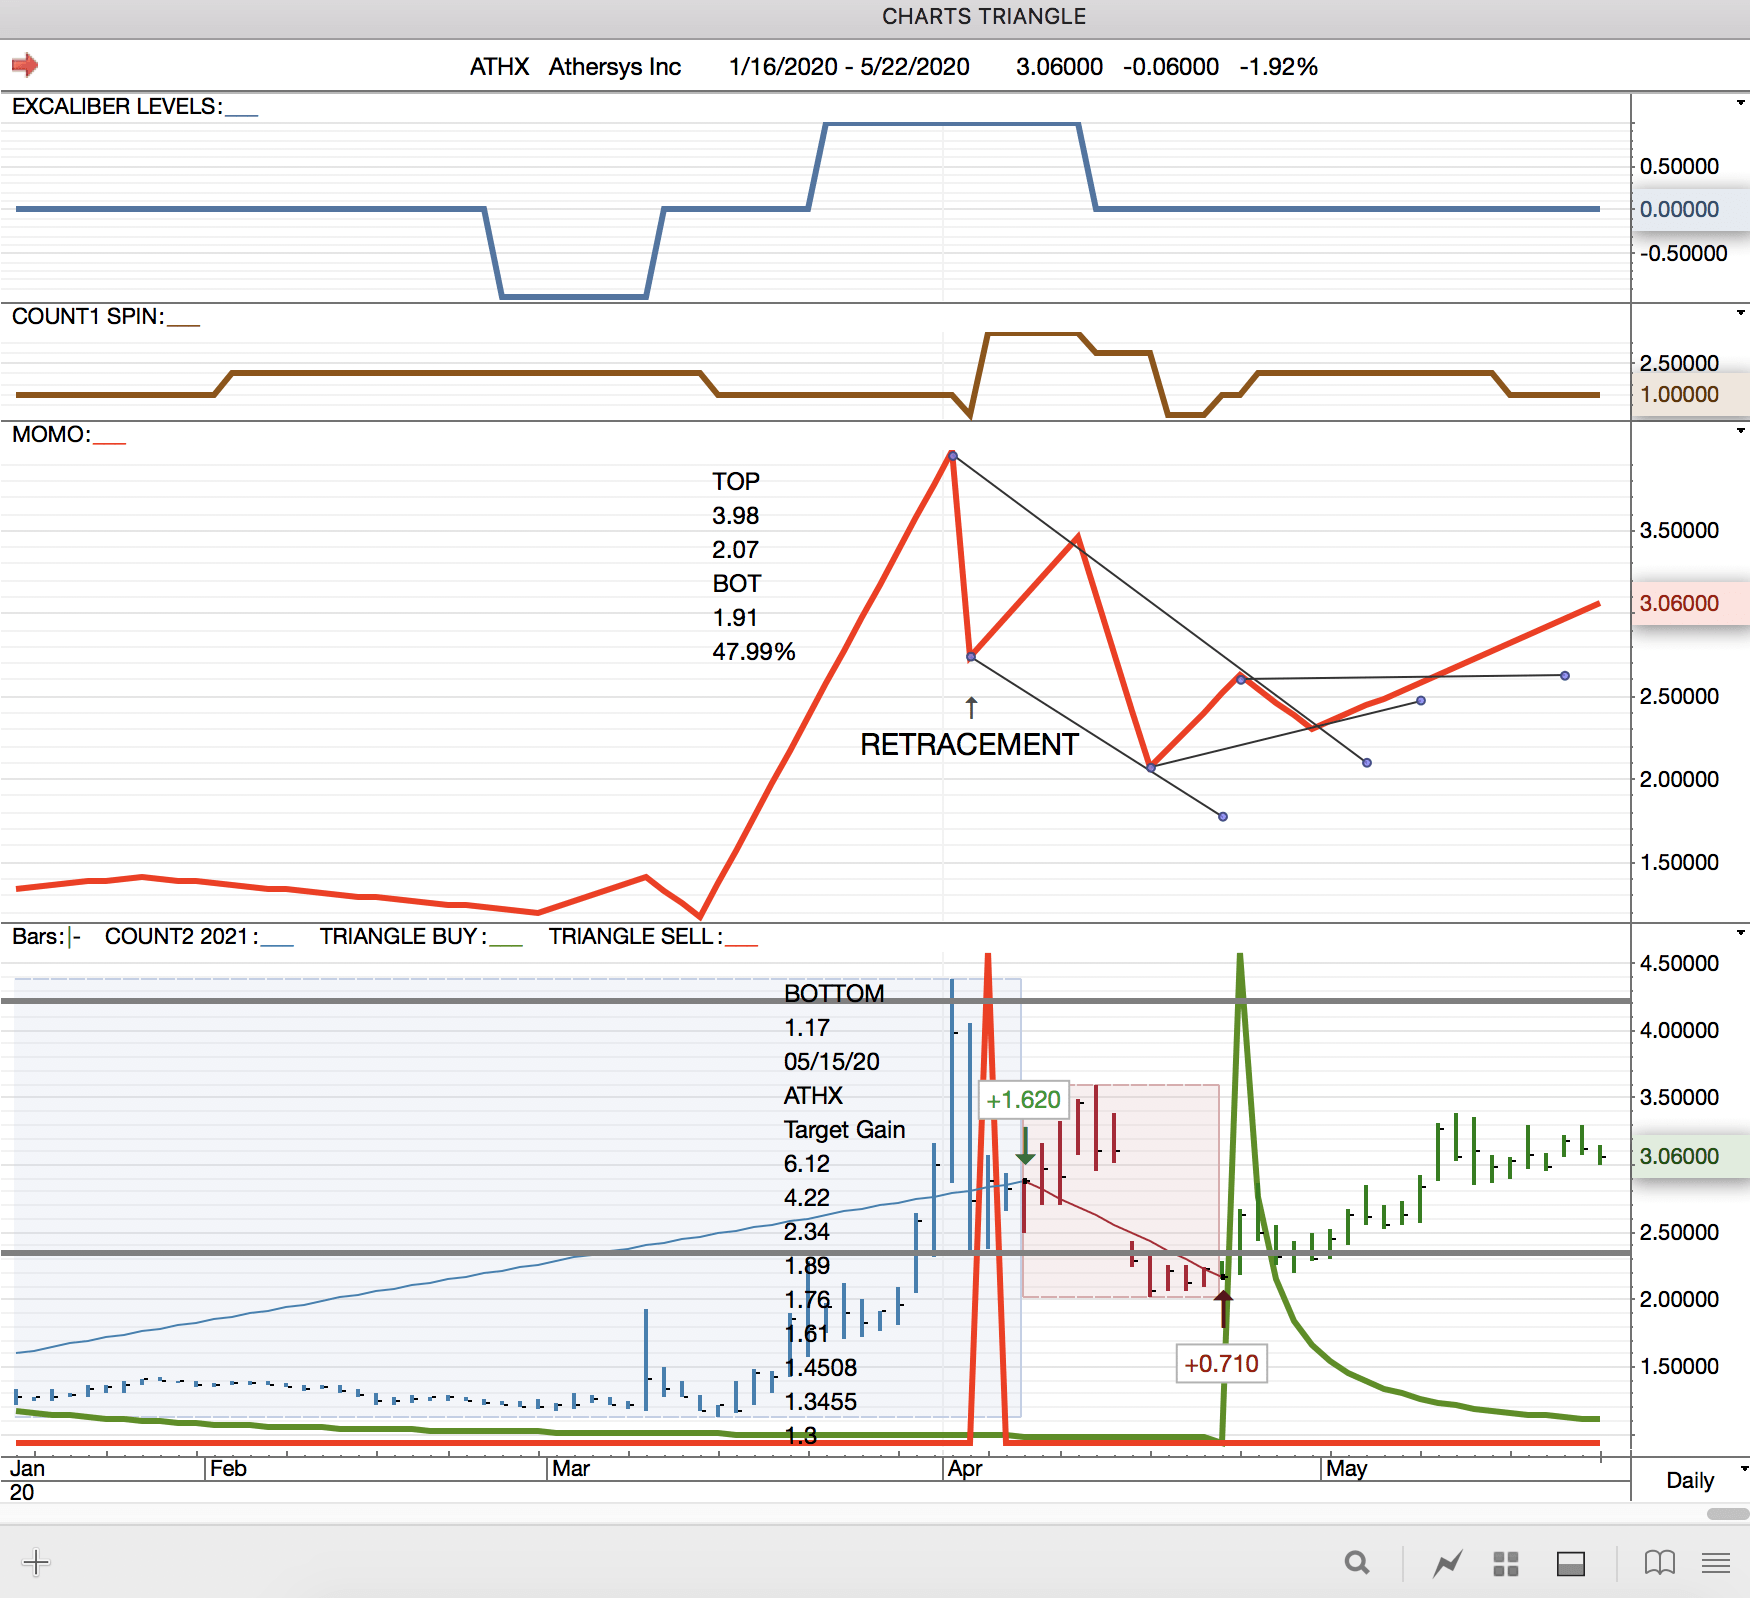
Task: Click the ATHX ticker symbol in header
Action: 499,67
